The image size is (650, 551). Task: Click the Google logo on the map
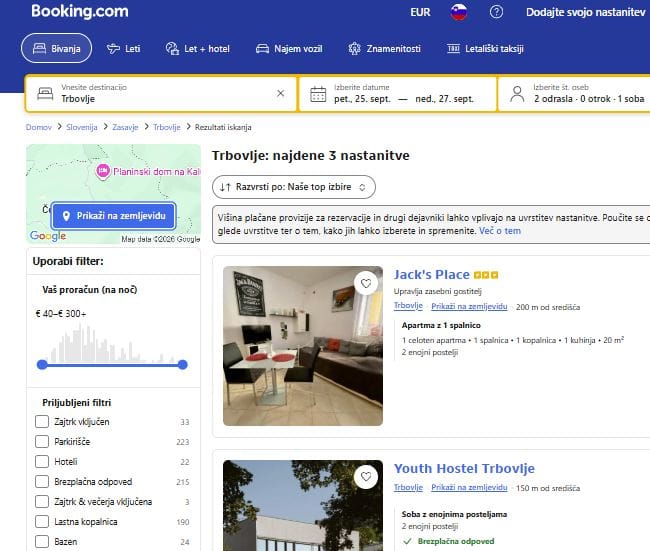pyautogui.click(x=48, y=236)
